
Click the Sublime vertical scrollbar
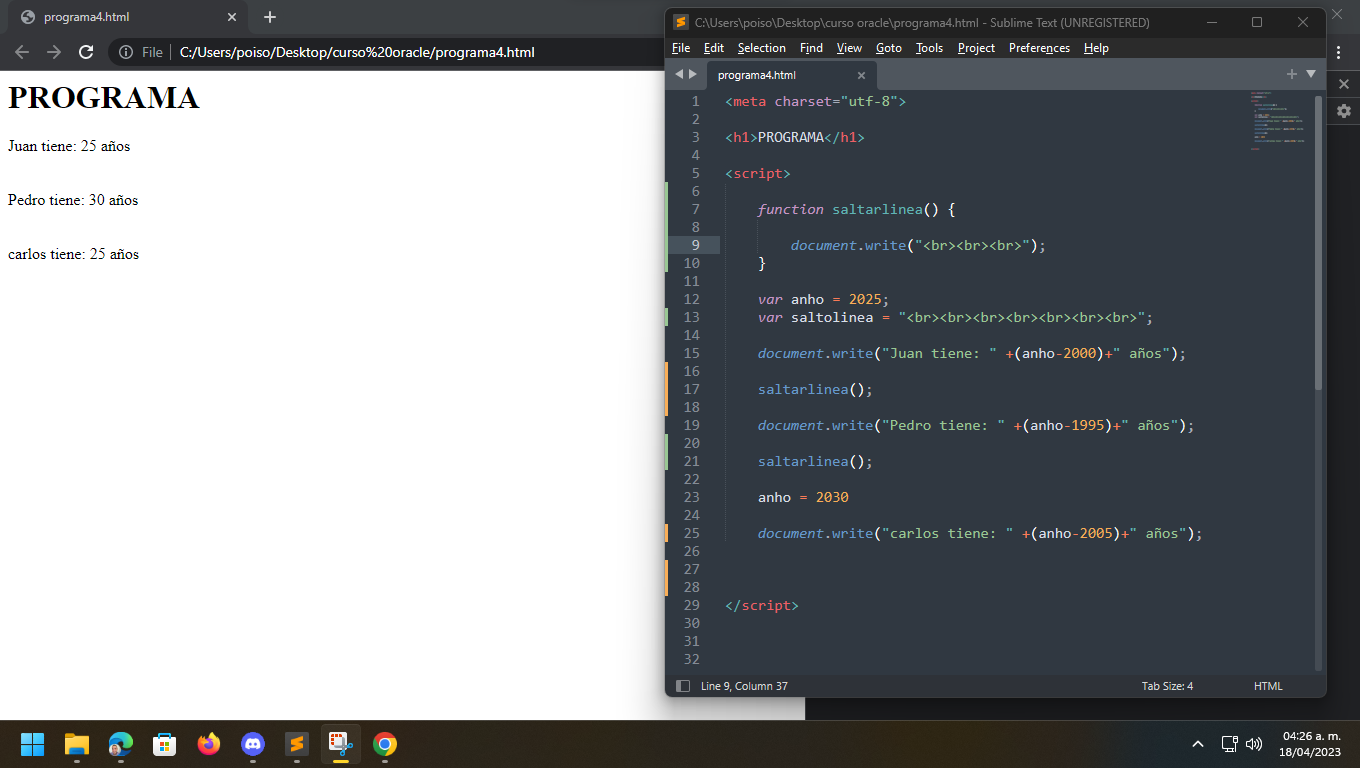coord(1318,242)
